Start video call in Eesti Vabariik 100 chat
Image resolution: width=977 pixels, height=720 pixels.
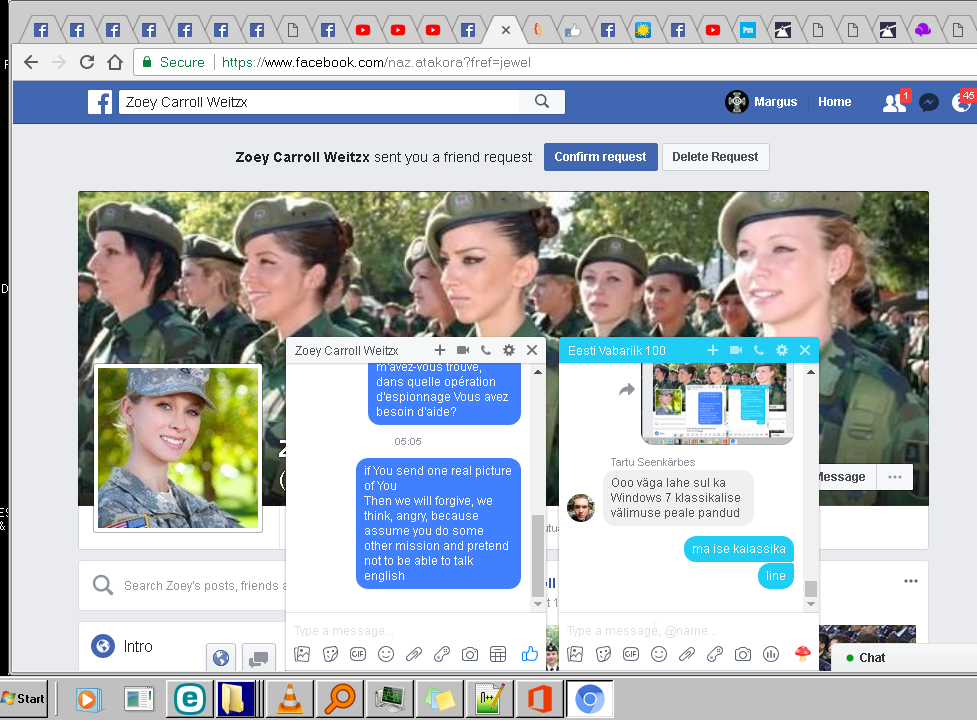736,350
